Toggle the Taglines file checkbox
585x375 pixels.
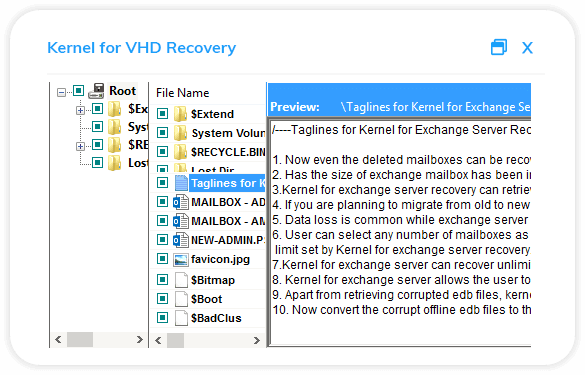162,182
